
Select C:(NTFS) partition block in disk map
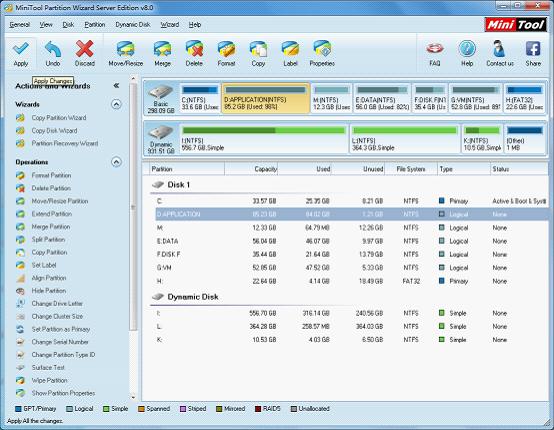tap(200, 98)
